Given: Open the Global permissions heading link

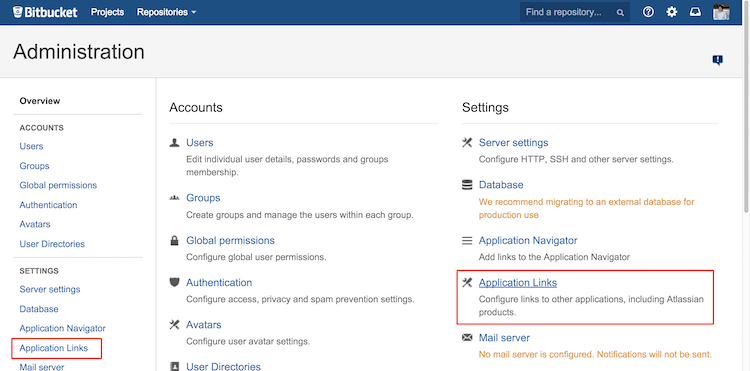Looking at the screenshot, I should 231,240.
